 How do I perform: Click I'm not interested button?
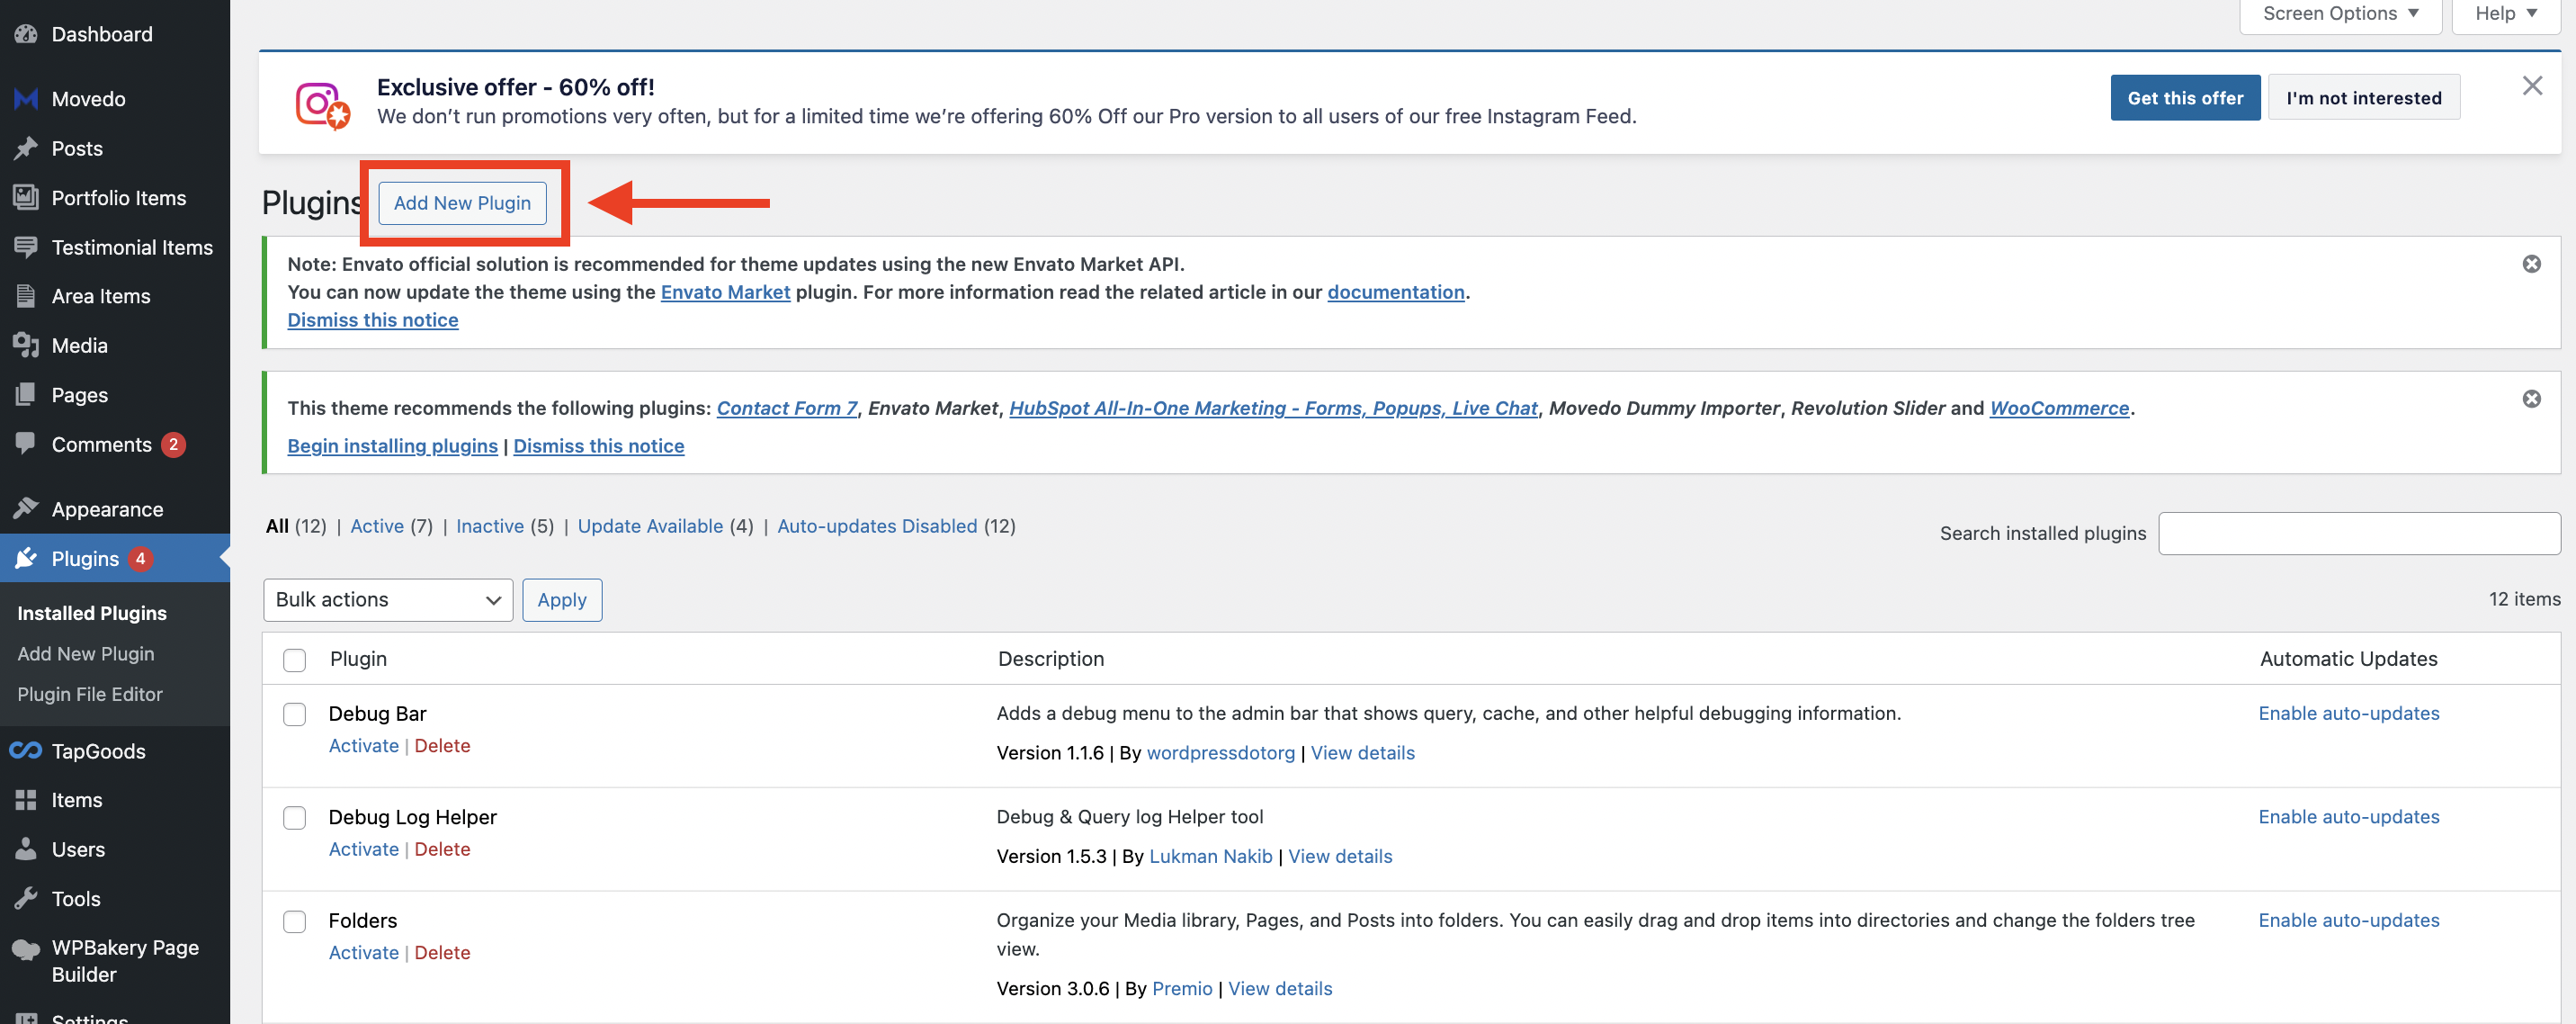pos(2363,98)
